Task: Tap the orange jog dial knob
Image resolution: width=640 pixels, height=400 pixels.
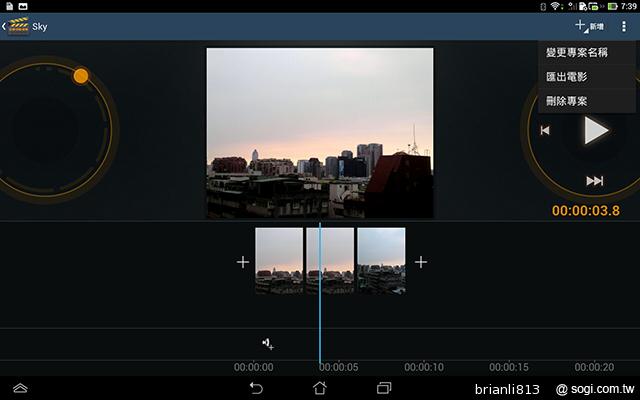Action: (81, 76)
